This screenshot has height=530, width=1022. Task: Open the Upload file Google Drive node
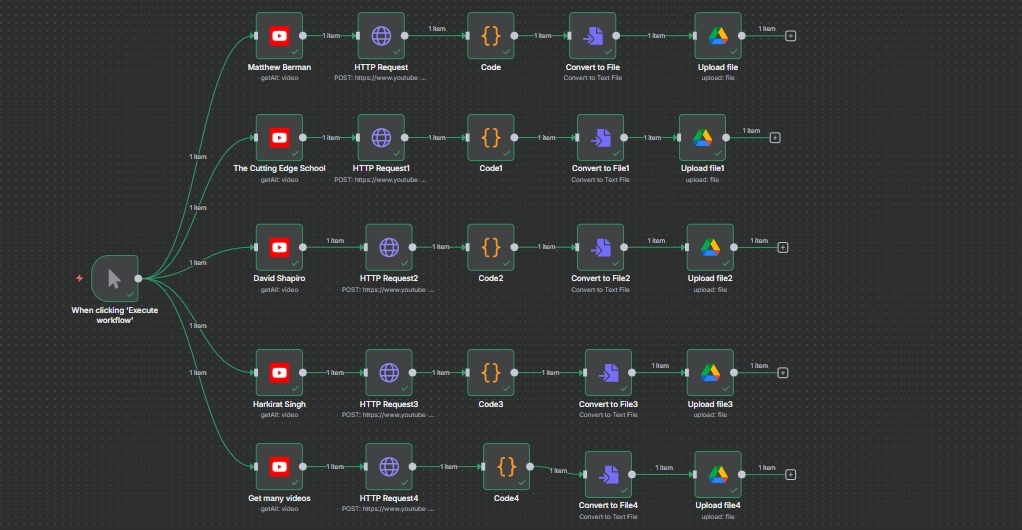pyautogui.click(x=717, y=37)
